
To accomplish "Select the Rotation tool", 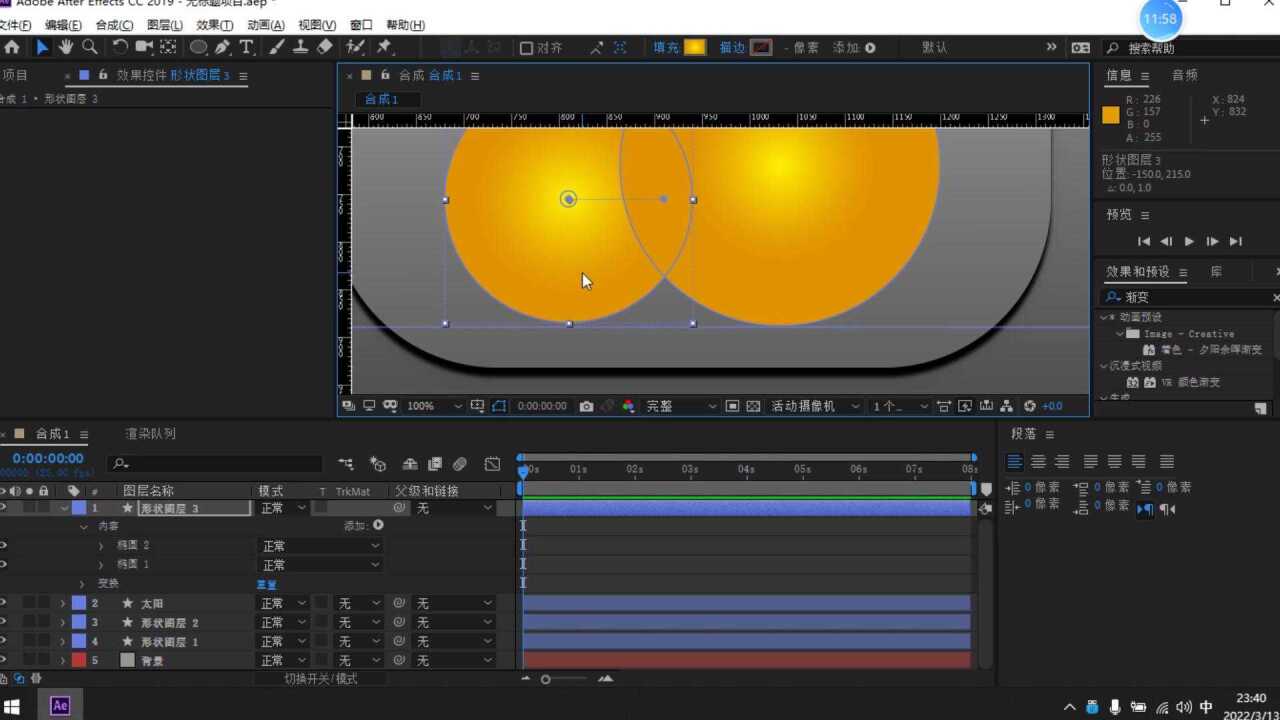I will pyautogui.click(x=120, y=47).
